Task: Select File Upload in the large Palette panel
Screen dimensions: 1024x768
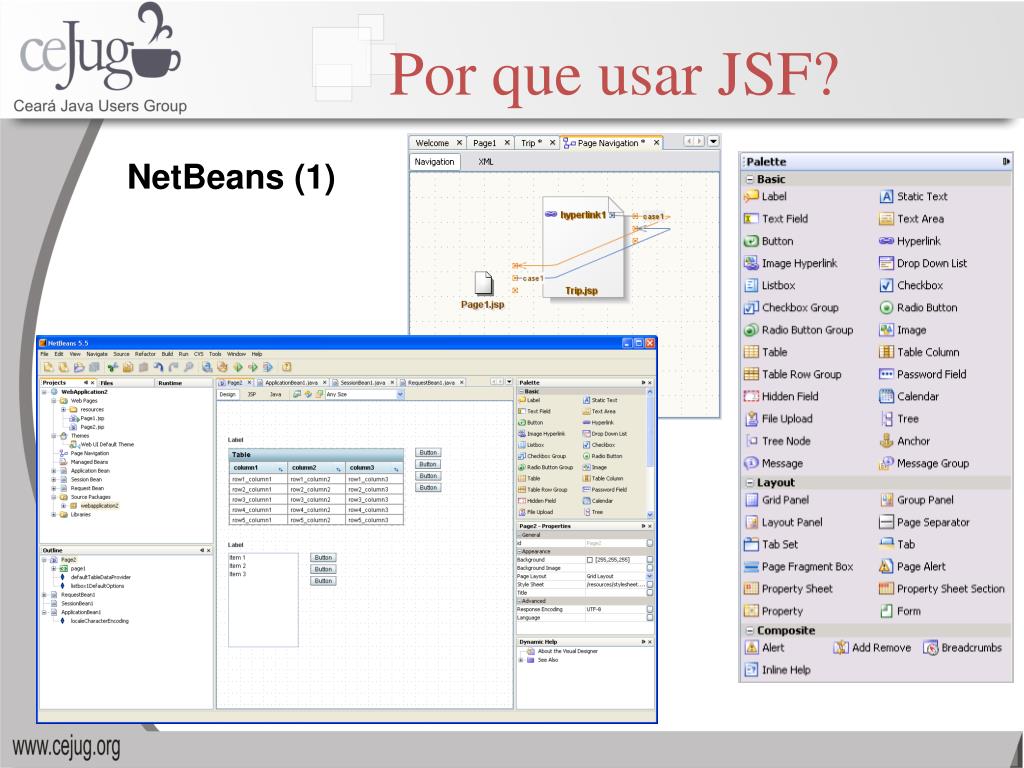Action: coord(778,419)
